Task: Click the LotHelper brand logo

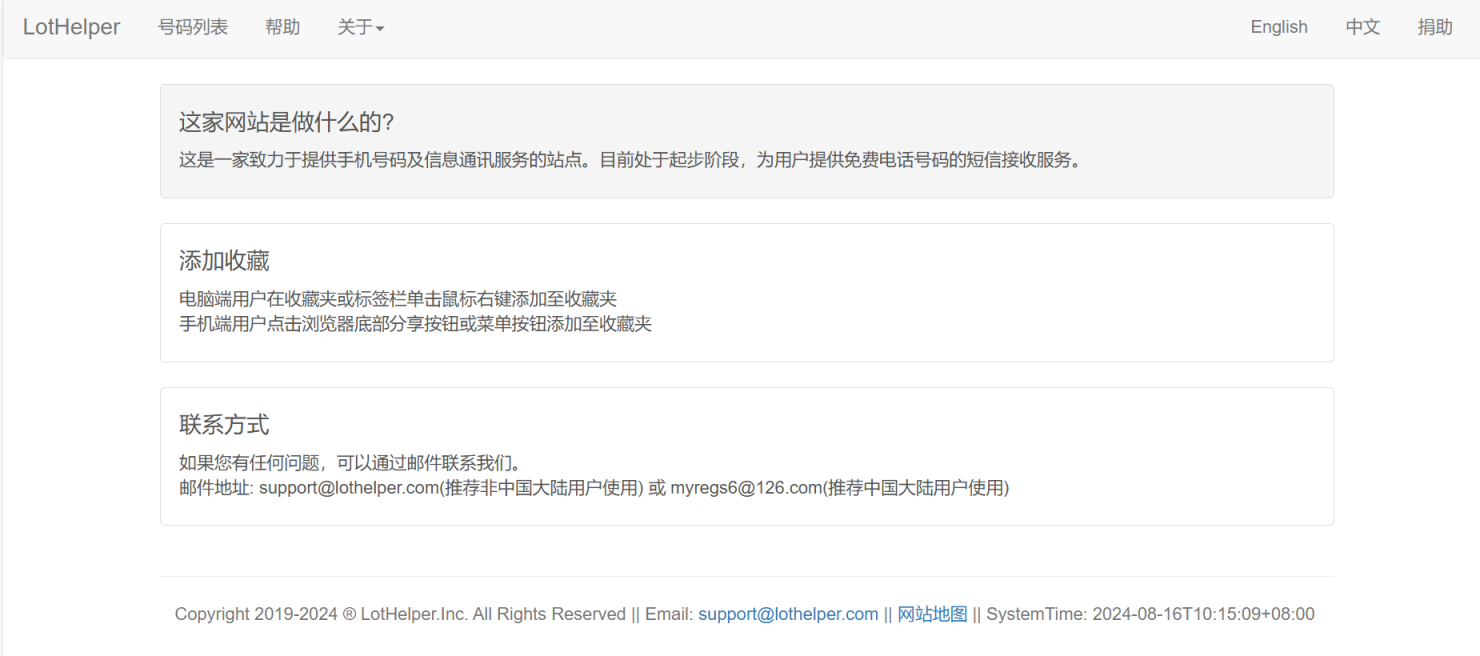Action: (x=71, y=27)
